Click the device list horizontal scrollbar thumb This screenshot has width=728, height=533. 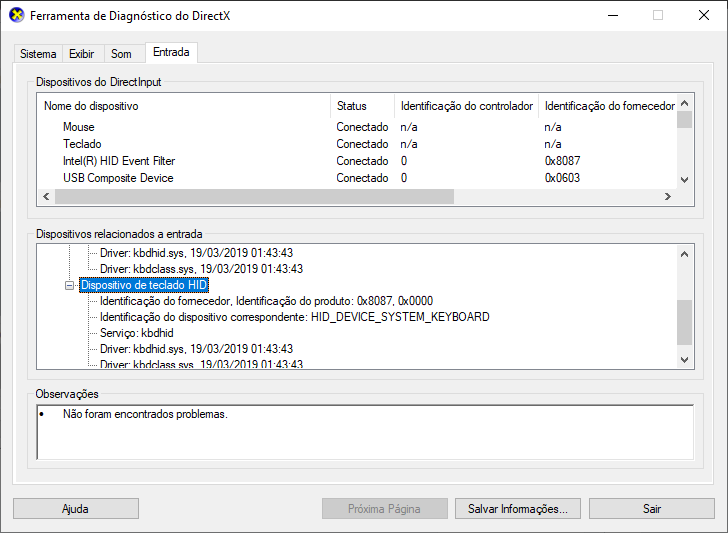[x=254, y=196]
